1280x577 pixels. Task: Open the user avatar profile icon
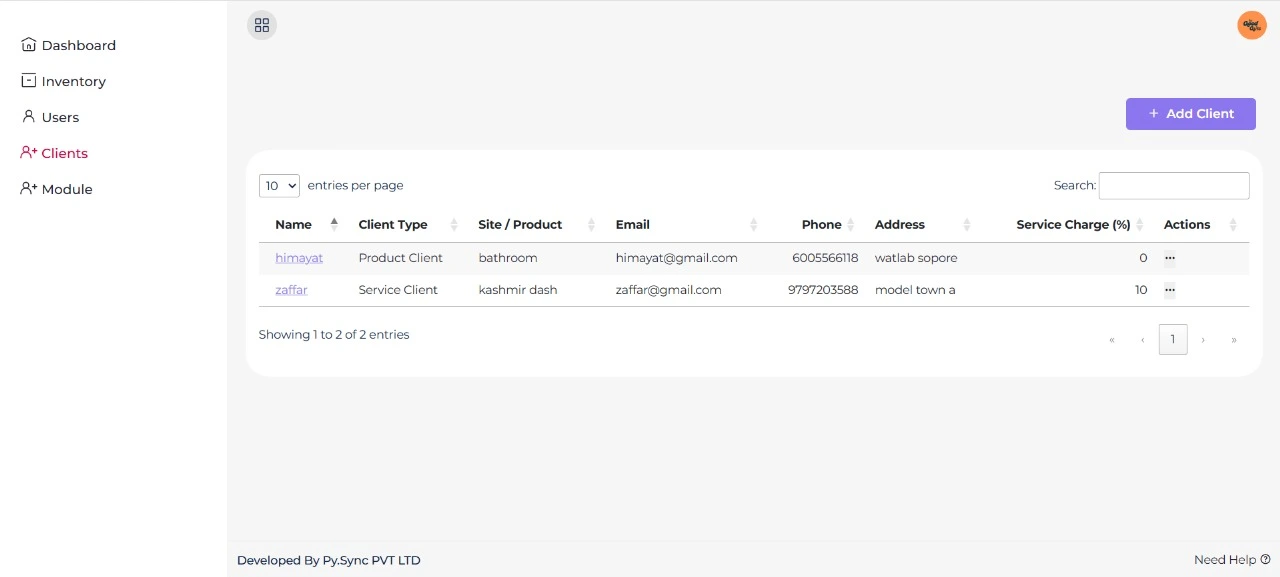tap(1251, 25)
